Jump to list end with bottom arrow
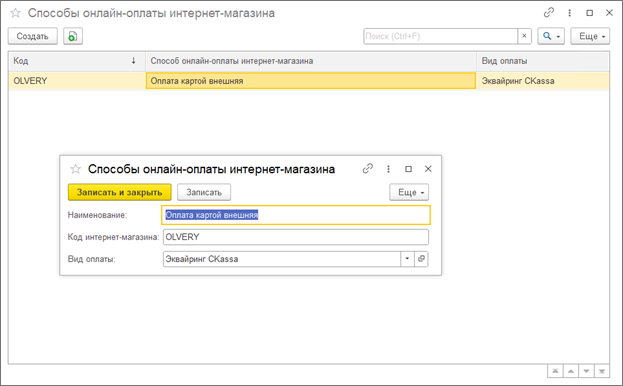This screenshot has width=623, height=386. (x=602, y=371)
